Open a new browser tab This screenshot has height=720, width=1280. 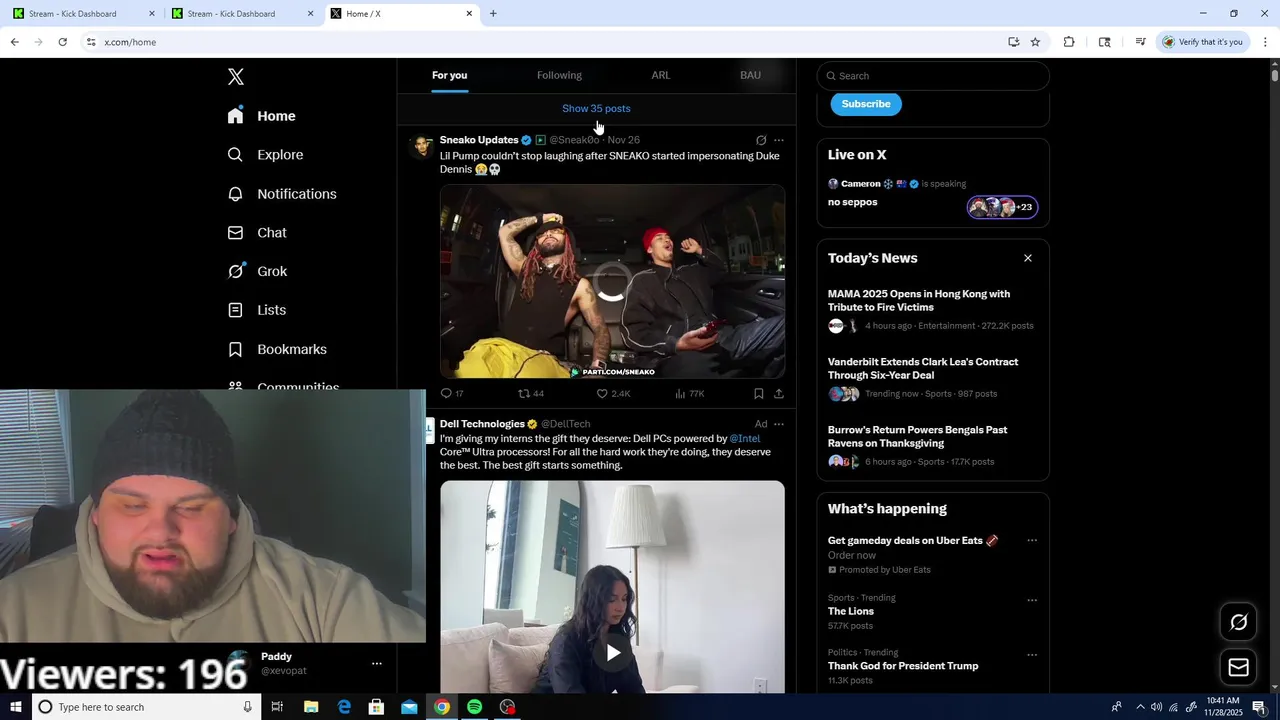493,14
